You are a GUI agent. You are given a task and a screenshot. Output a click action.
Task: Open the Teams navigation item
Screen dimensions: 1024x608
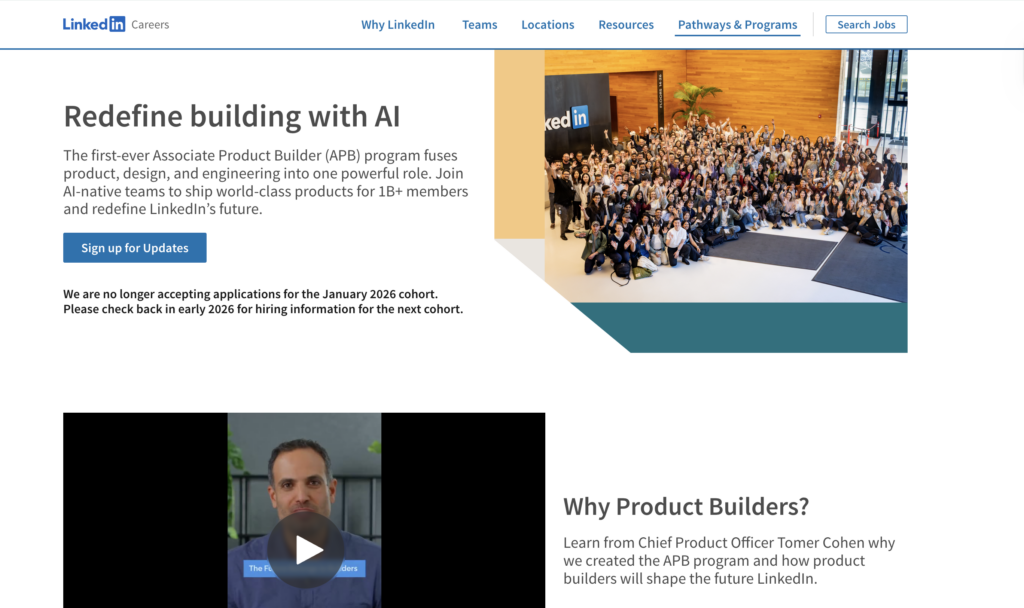479,25
